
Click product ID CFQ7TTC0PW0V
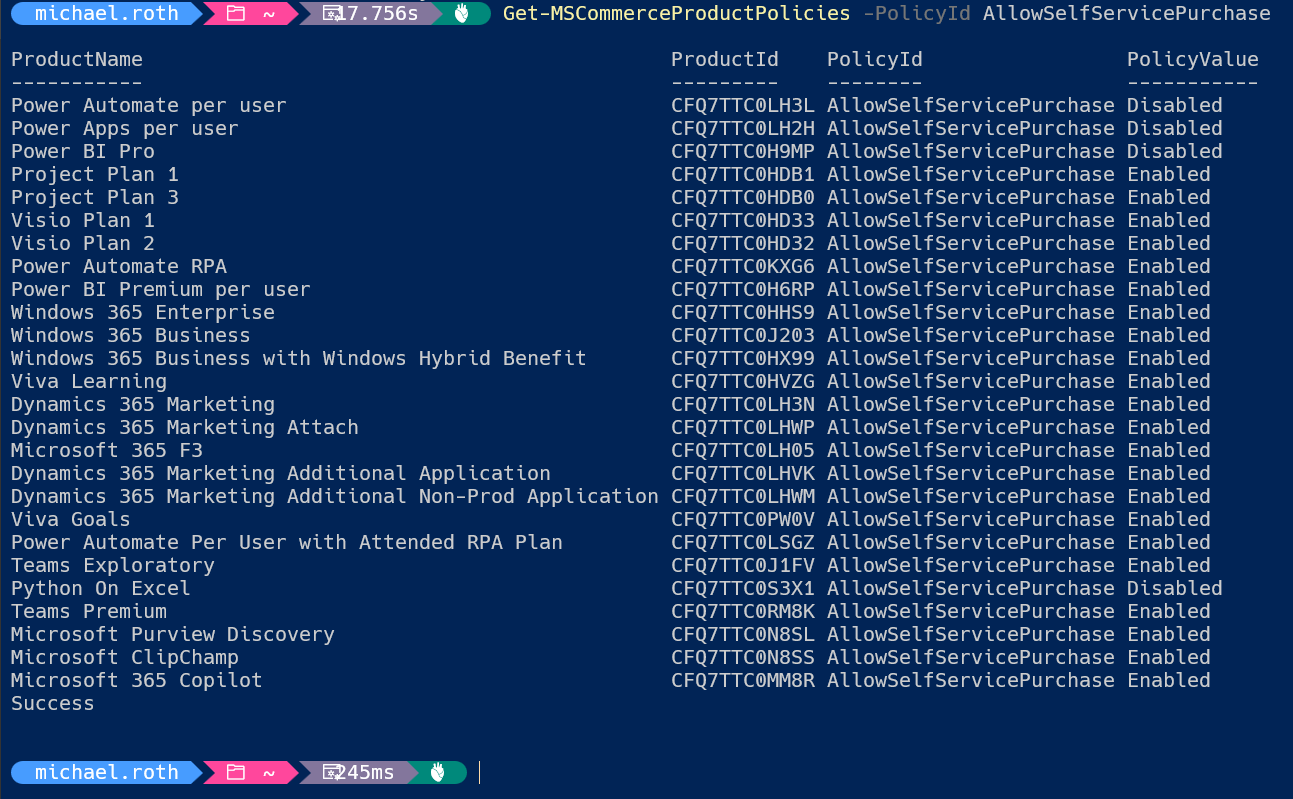(x=743, y=519)
